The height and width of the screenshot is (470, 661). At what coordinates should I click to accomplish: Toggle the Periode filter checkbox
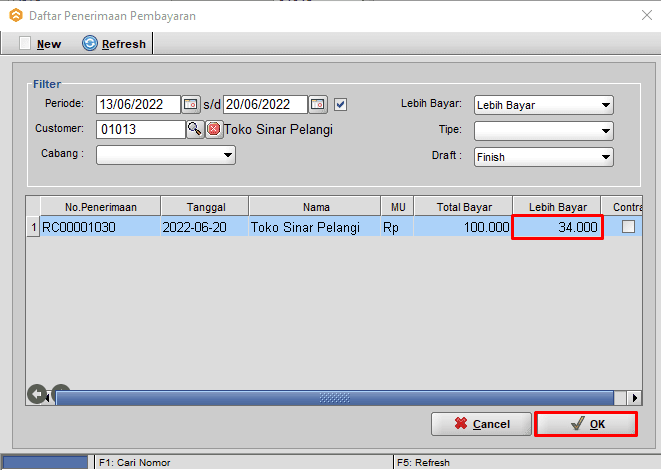340,105
